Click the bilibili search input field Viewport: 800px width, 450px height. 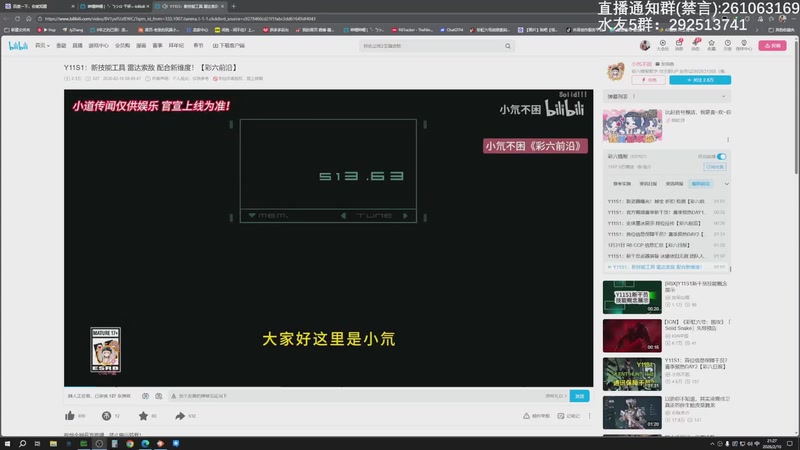(431, 46)
